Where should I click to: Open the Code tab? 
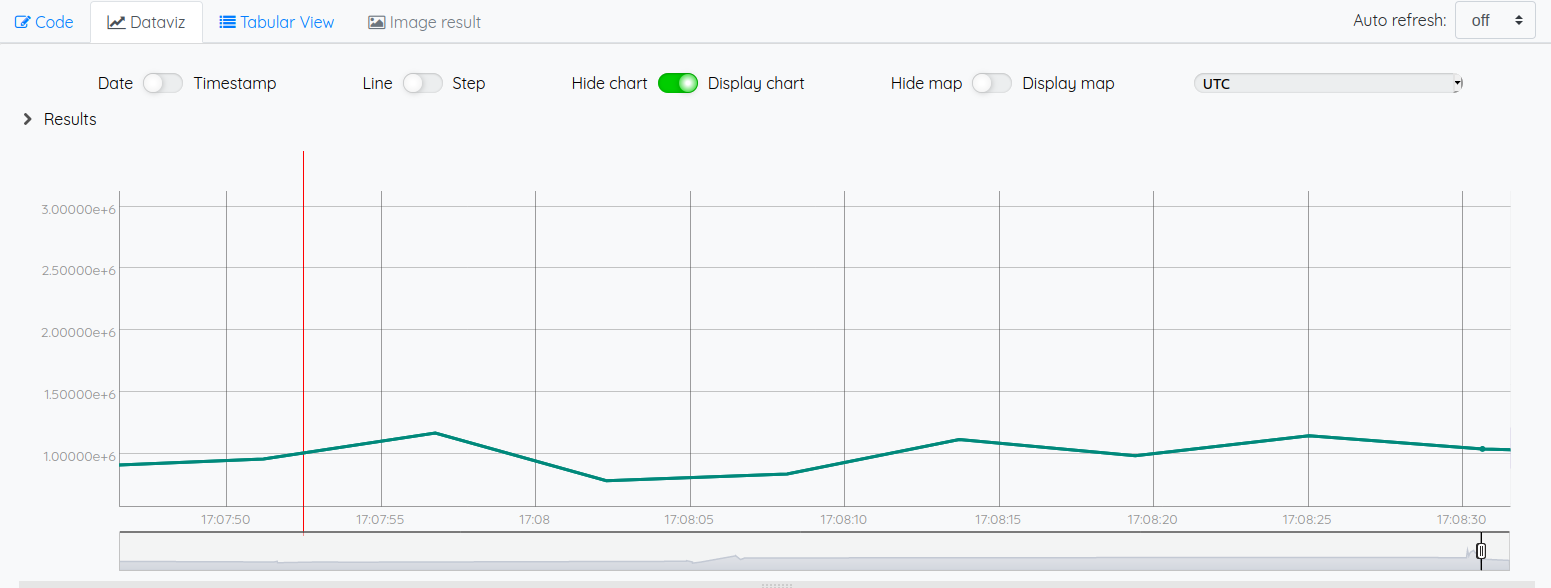click(x=44, y=22)
